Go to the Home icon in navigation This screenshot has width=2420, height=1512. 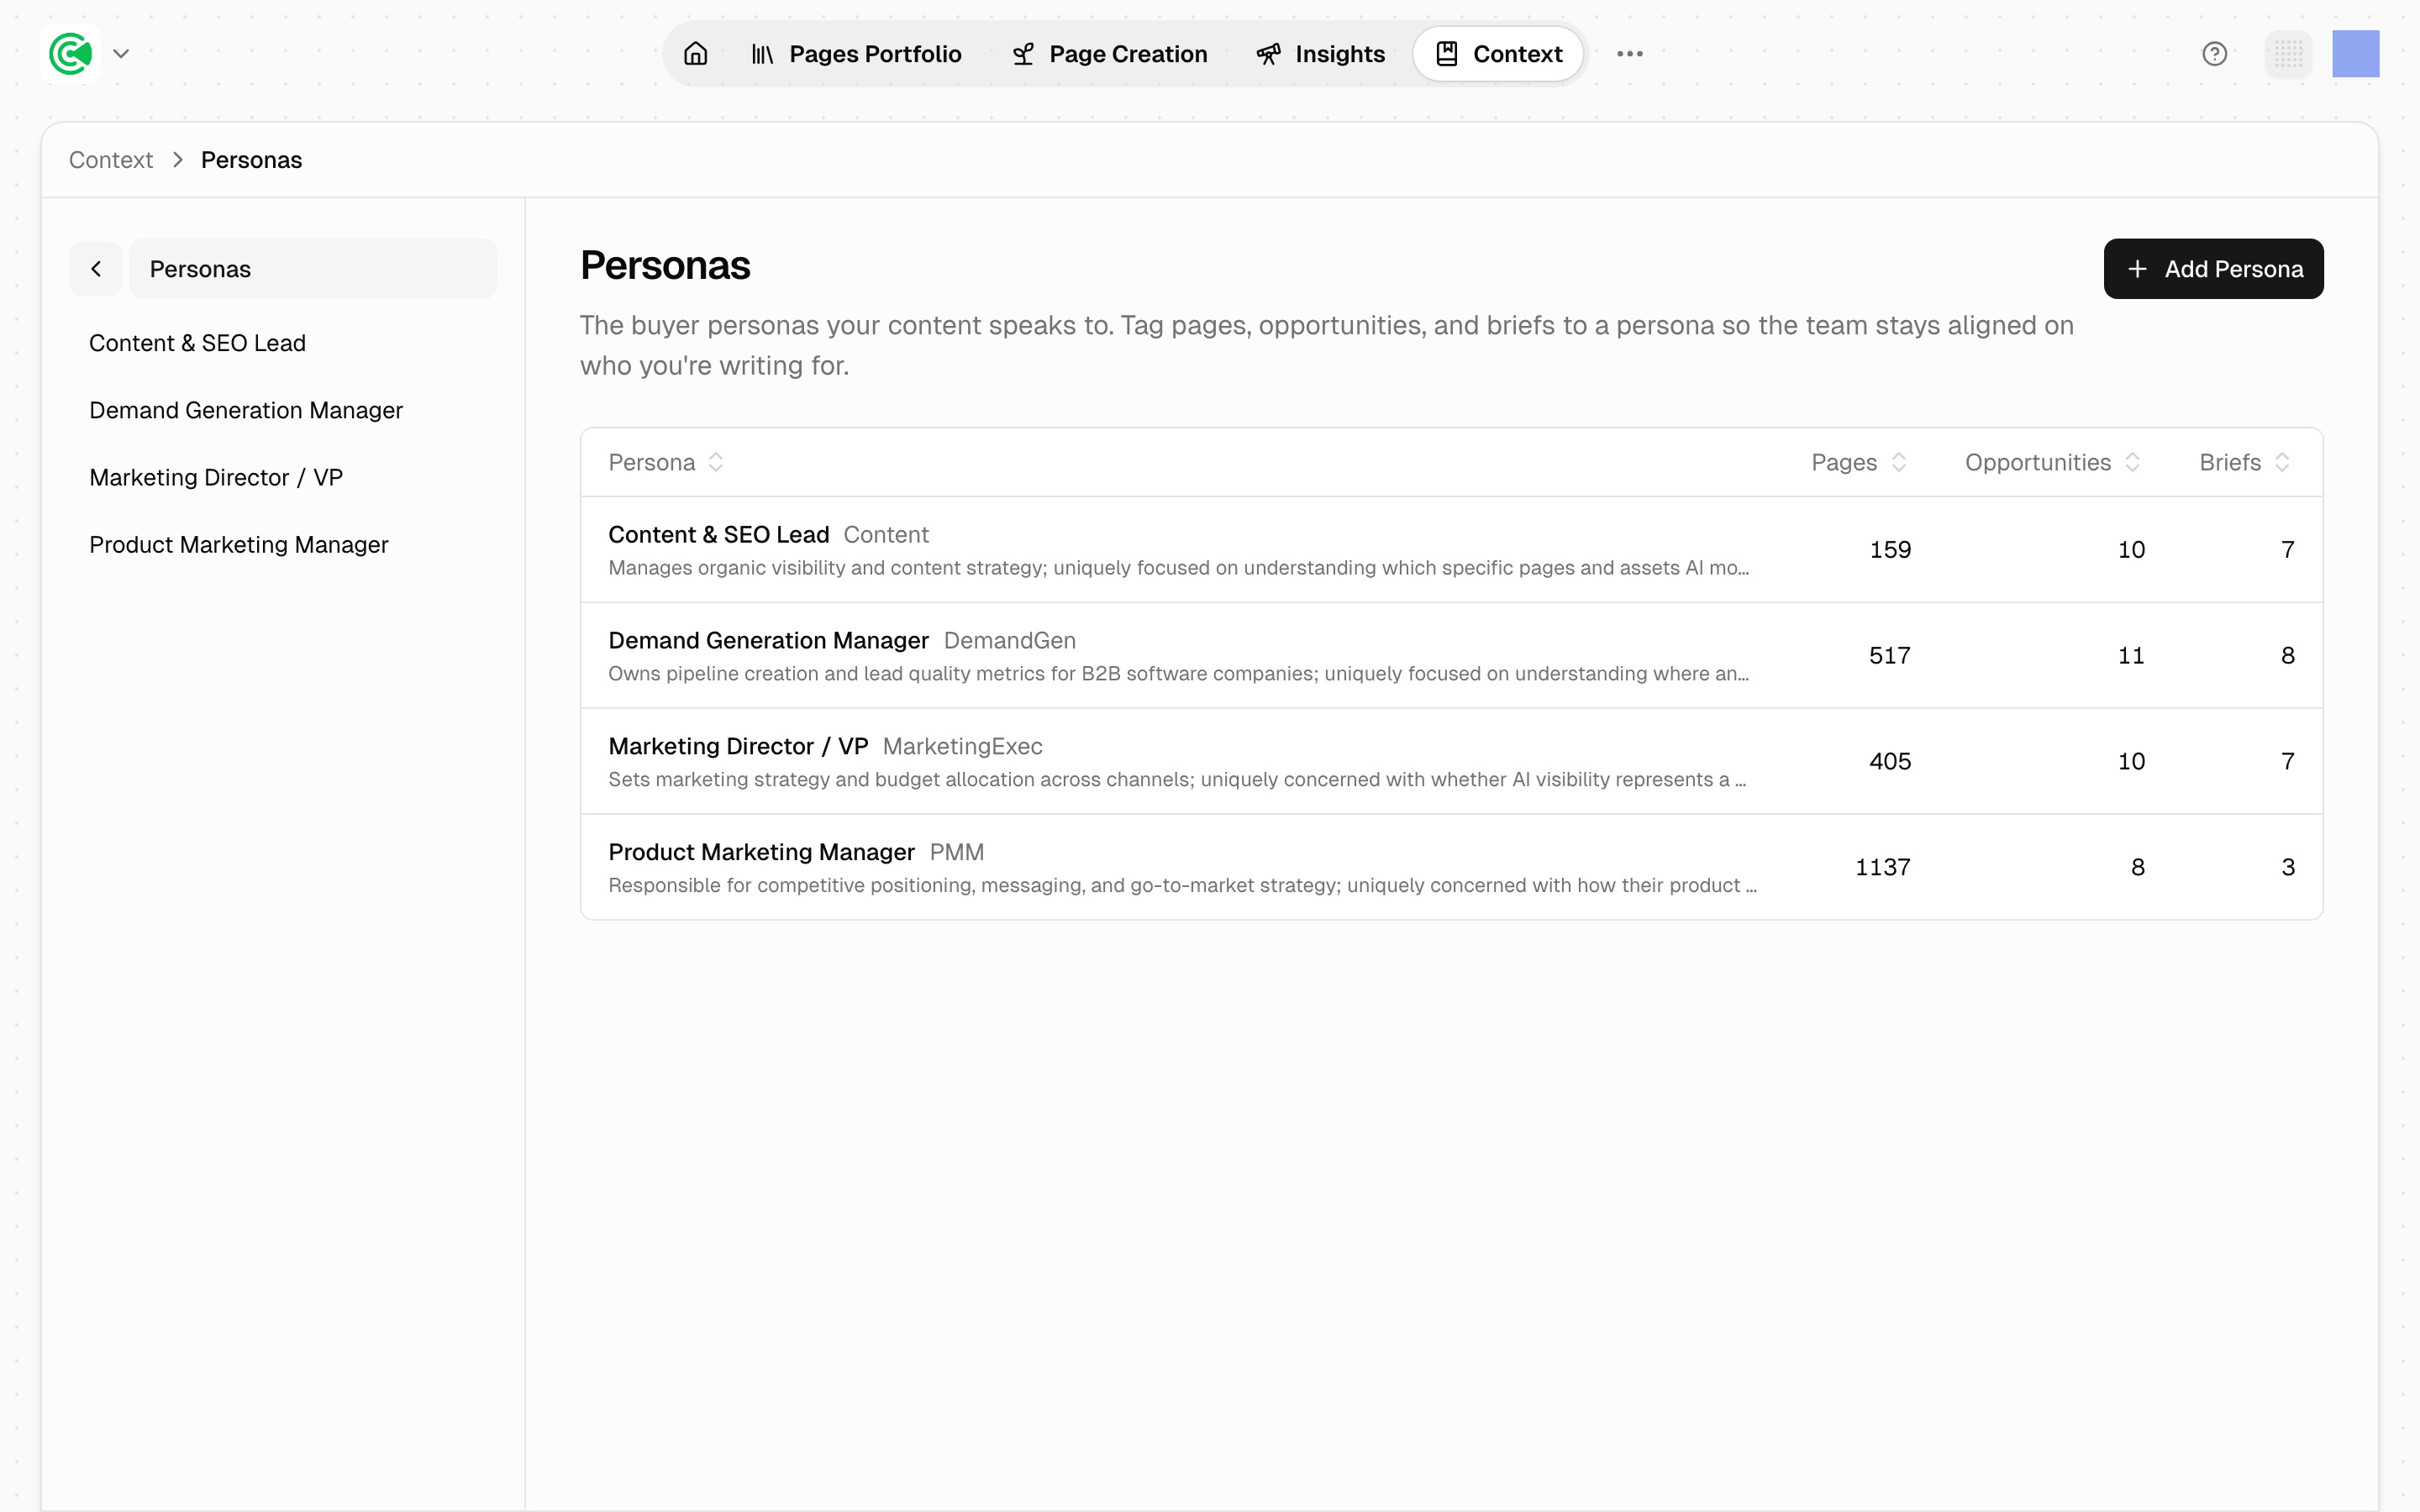pyautogui.click(x=695, y=54)
